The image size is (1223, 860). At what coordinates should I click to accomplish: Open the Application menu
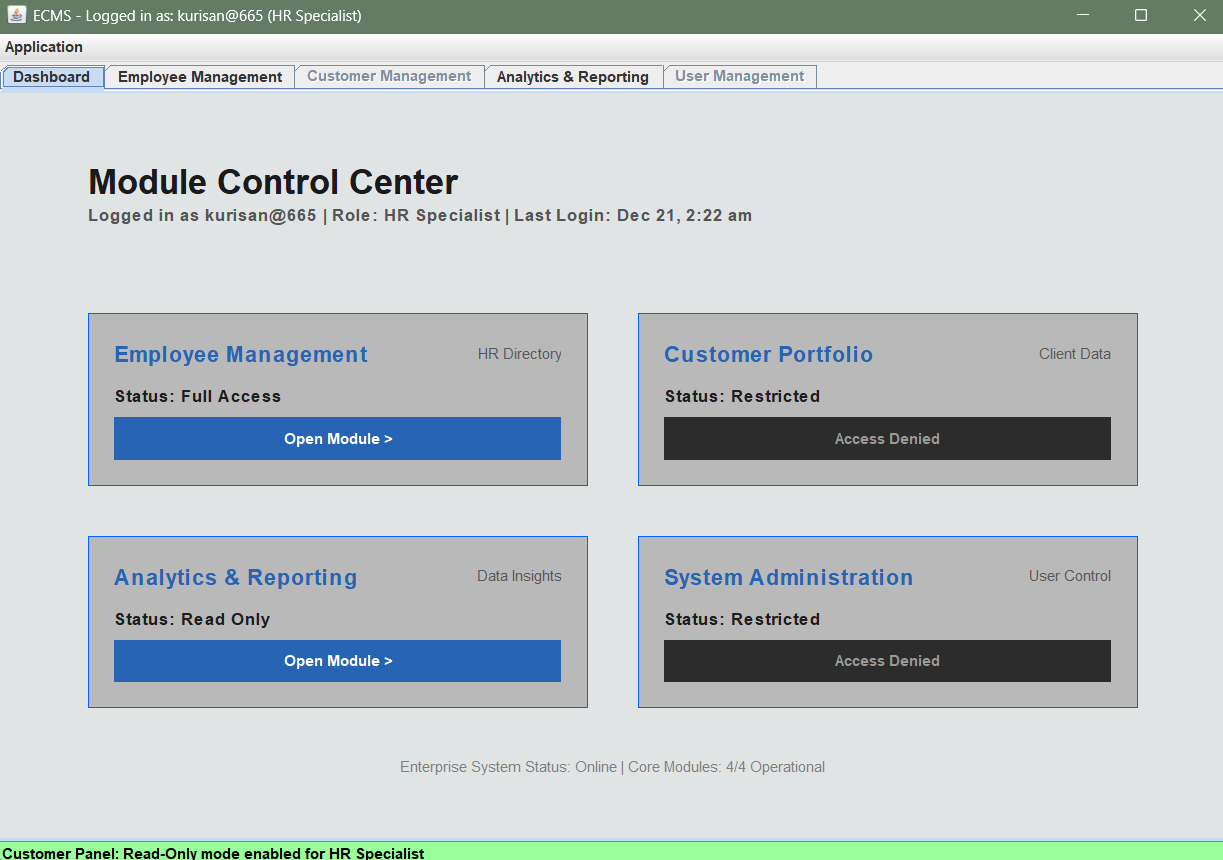tap(43, 47)
